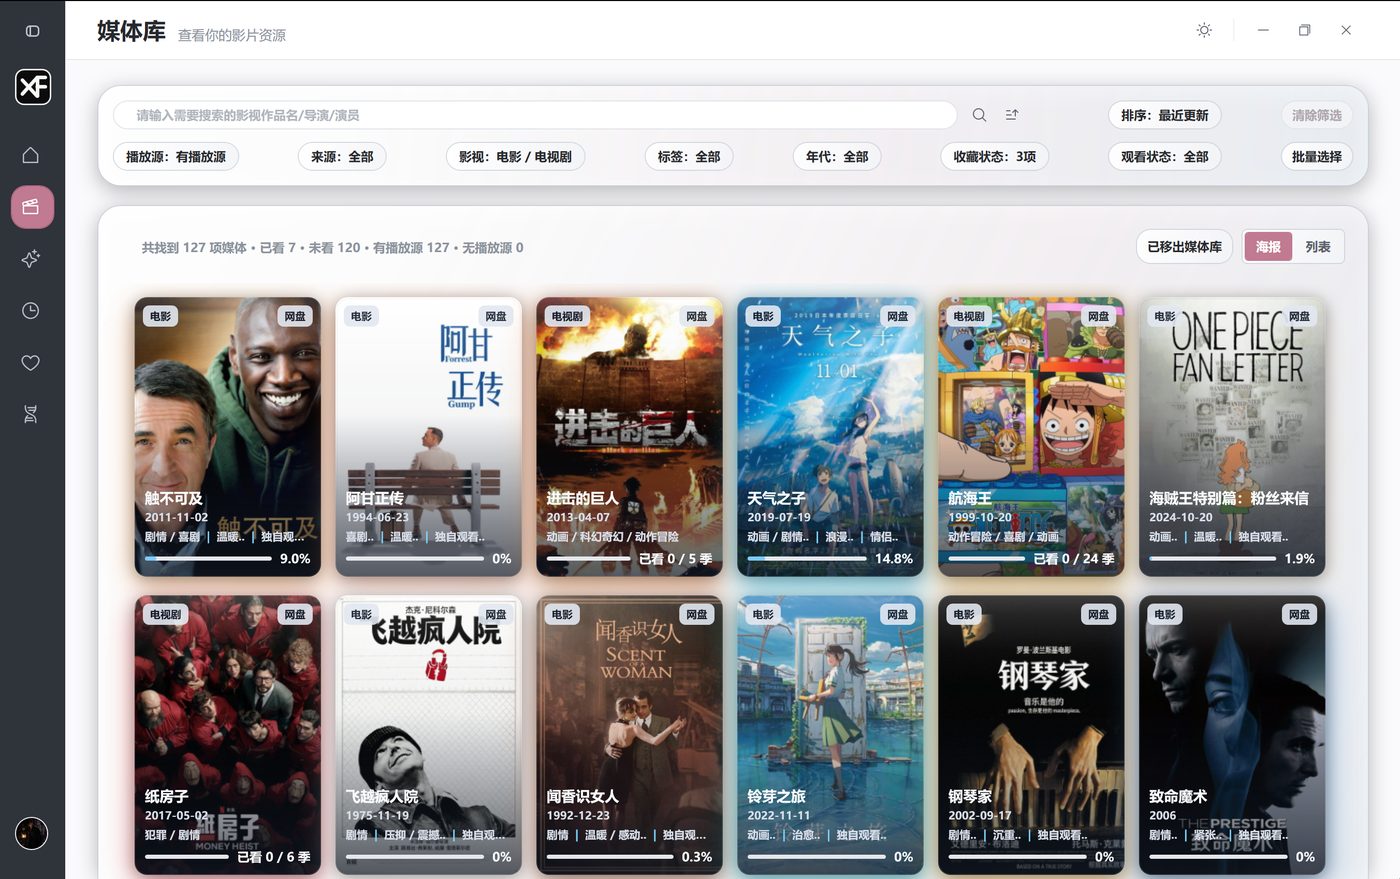This screenshot has height=879, width=1400.
Task: Click the 闻香识女人 progress bar
Action: point(610,857)
